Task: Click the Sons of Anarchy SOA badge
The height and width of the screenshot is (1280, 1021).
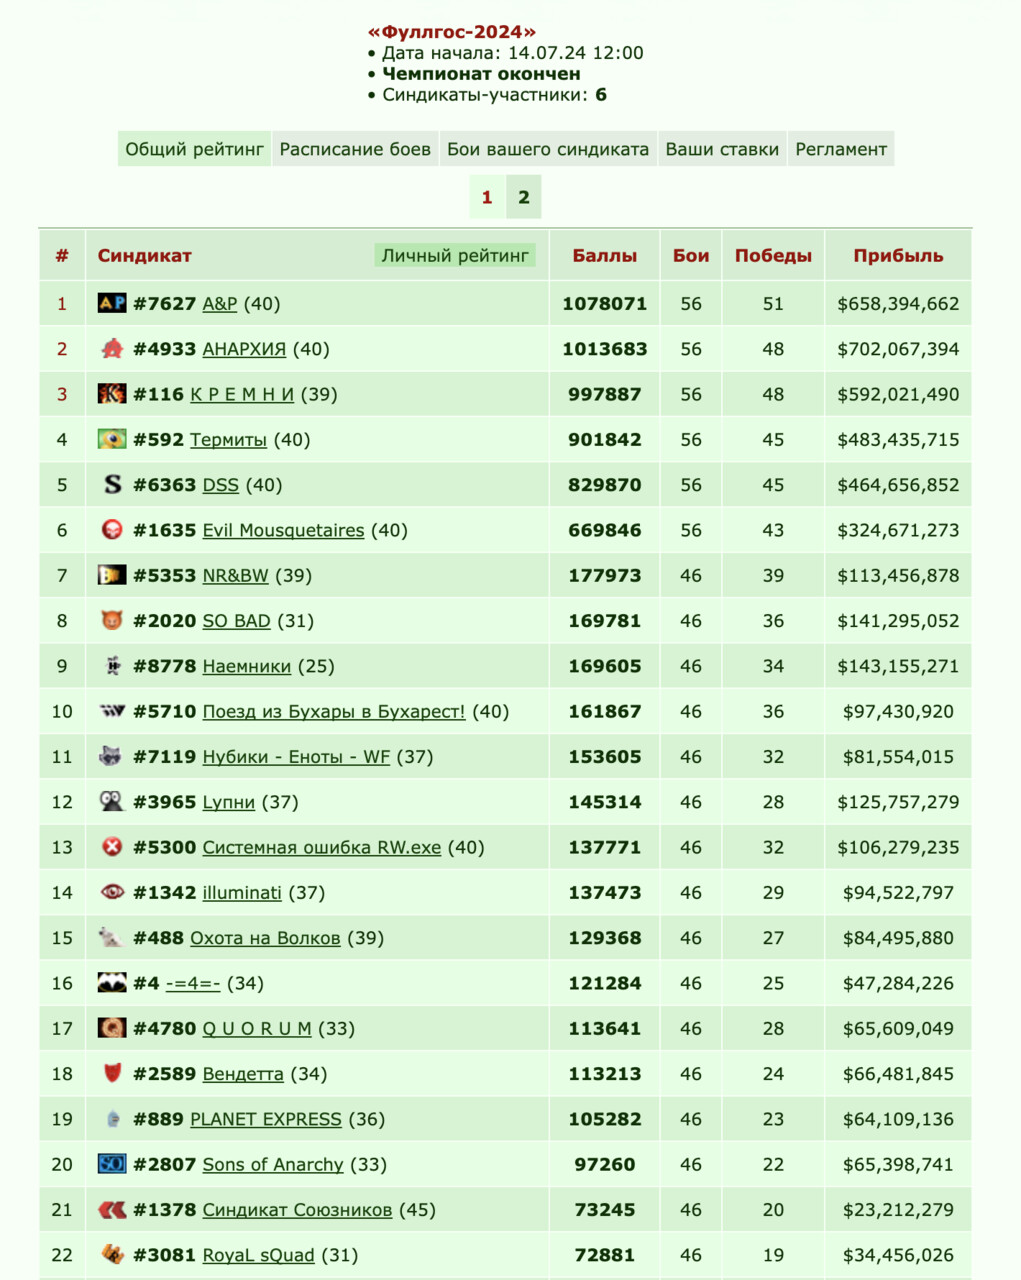Action: 112,1164
